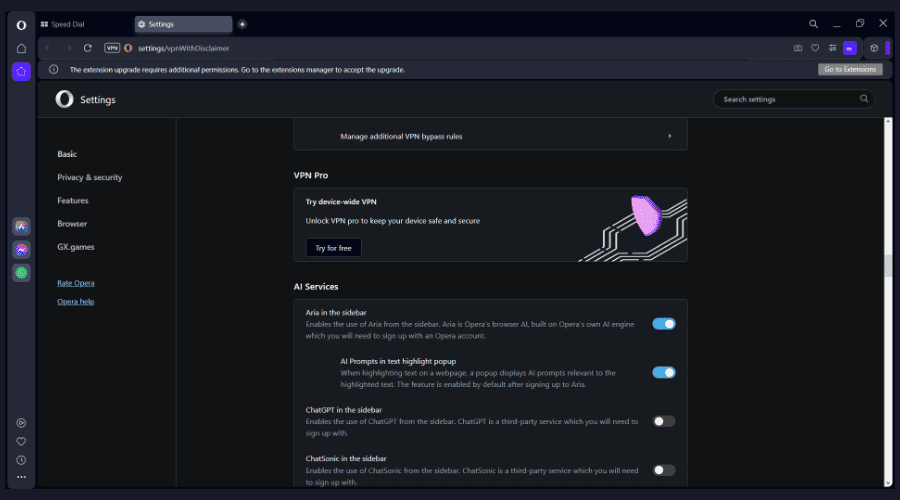Viewport: 900px width, 500px height.
Task: Click the Go to Extensions button
Action: pyautogui.click(x=850, y=69)
